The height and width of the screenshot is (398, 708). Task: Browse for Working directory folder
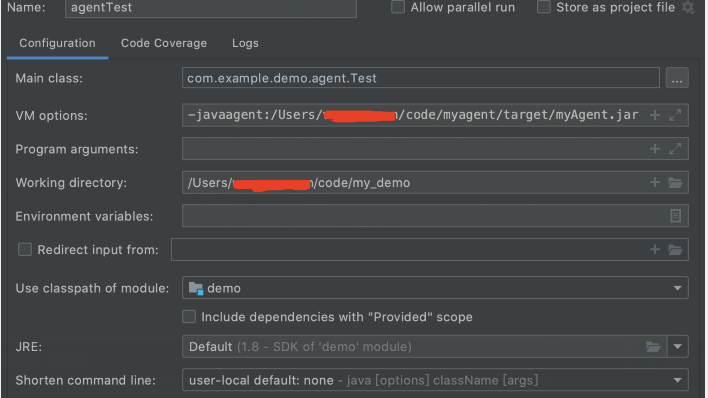click(x=675, y=183)
